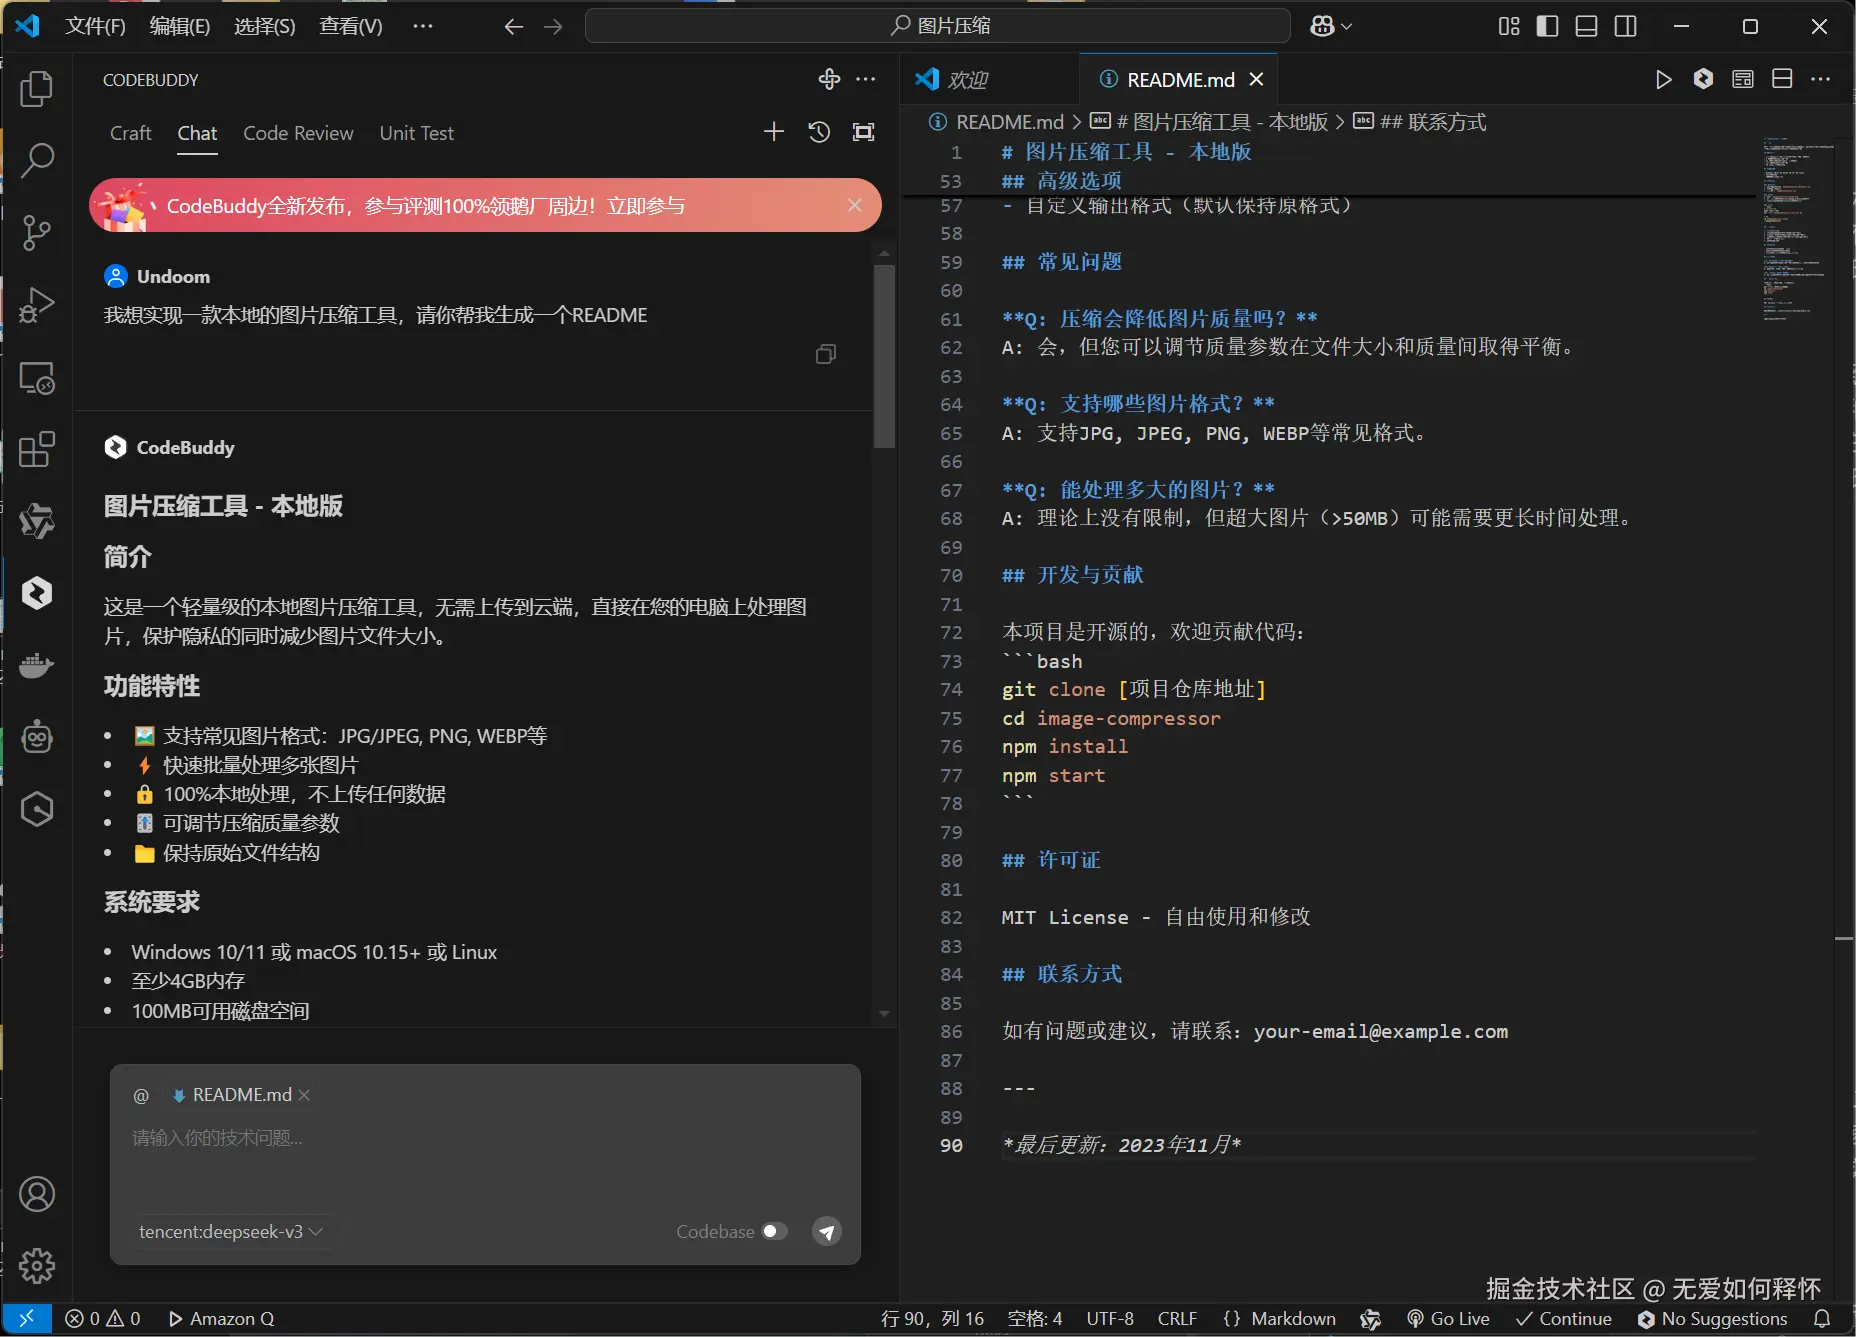Toggle the bottom panel
1856x1337 pixels.
click(1586, 27)
